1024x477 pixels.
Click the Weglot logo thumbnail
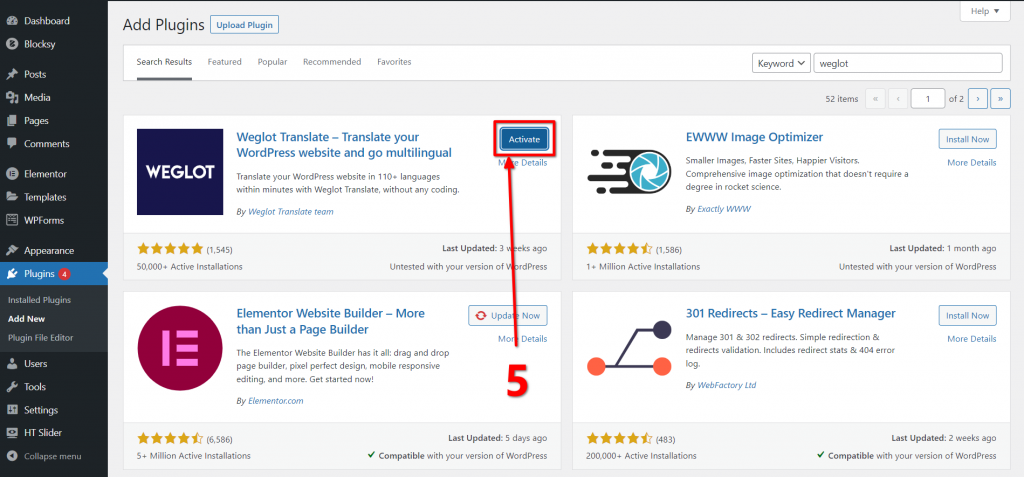[180, 172]
